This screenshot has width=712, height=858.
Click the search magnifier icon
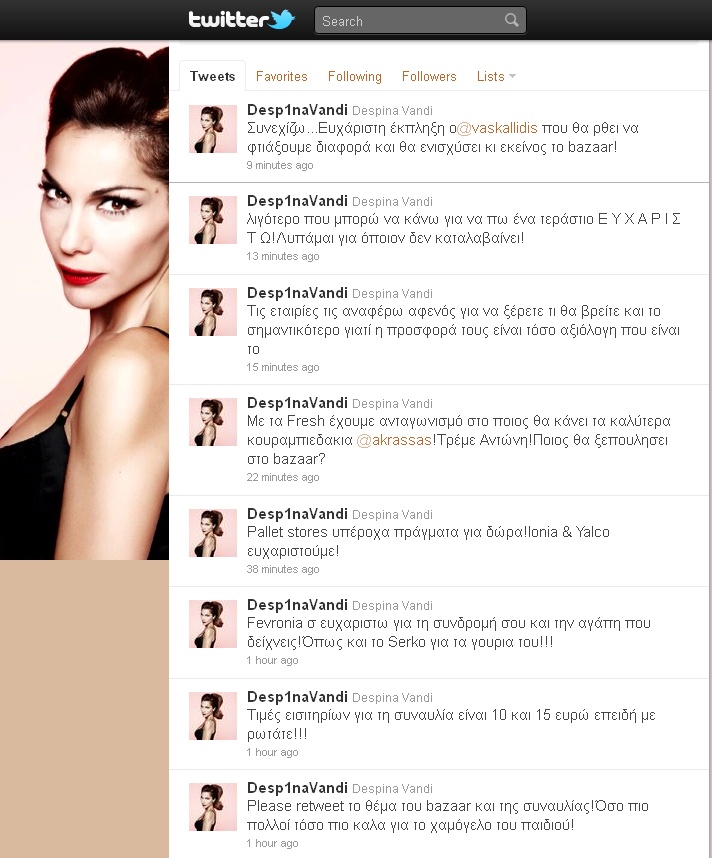tap(511, 21)
